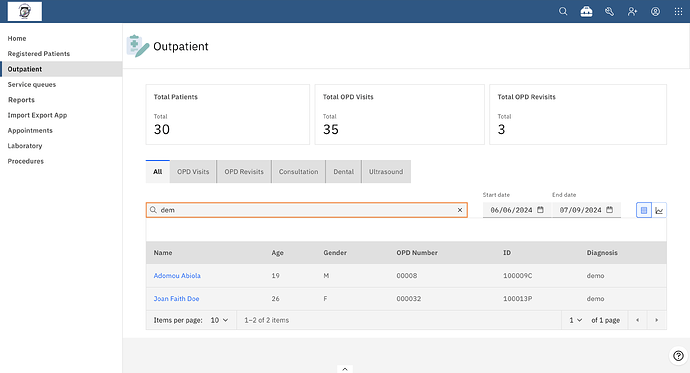Click the Total OPD Revisits card

(x=578, y=114)
